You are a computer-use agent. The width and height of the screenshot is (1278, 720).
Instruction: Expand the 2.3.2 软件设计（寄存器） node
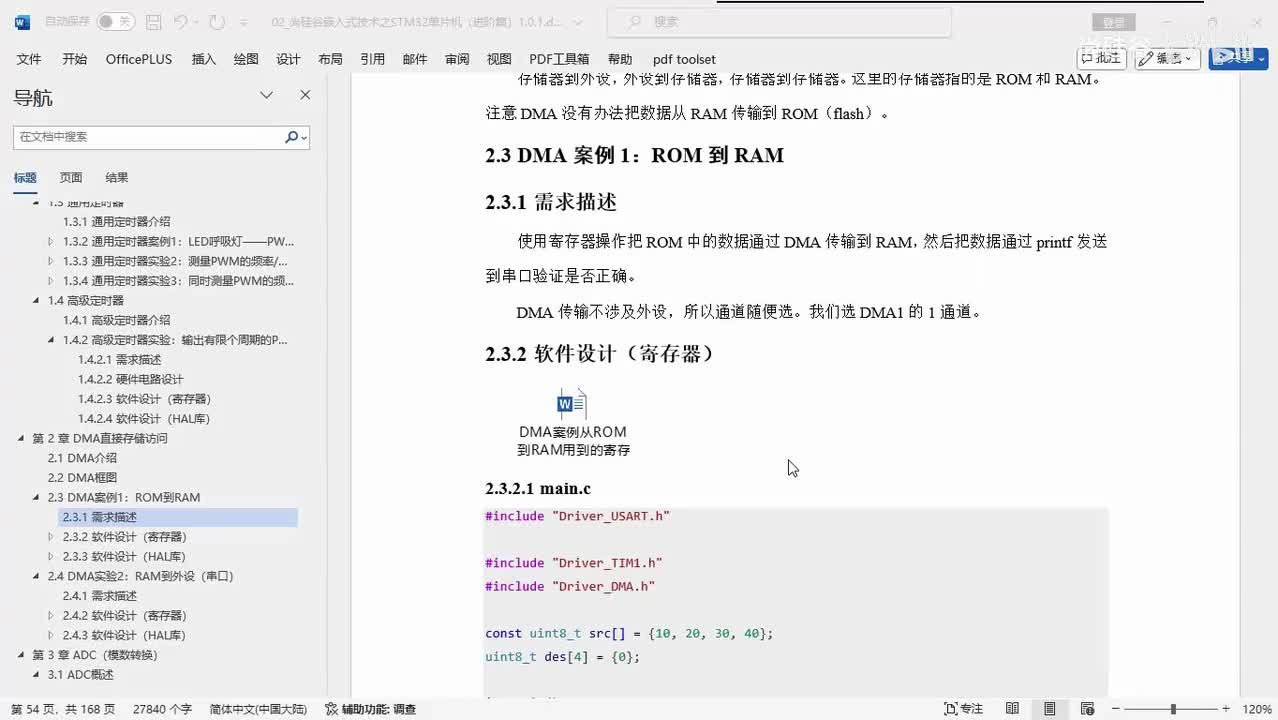(51, 537)
